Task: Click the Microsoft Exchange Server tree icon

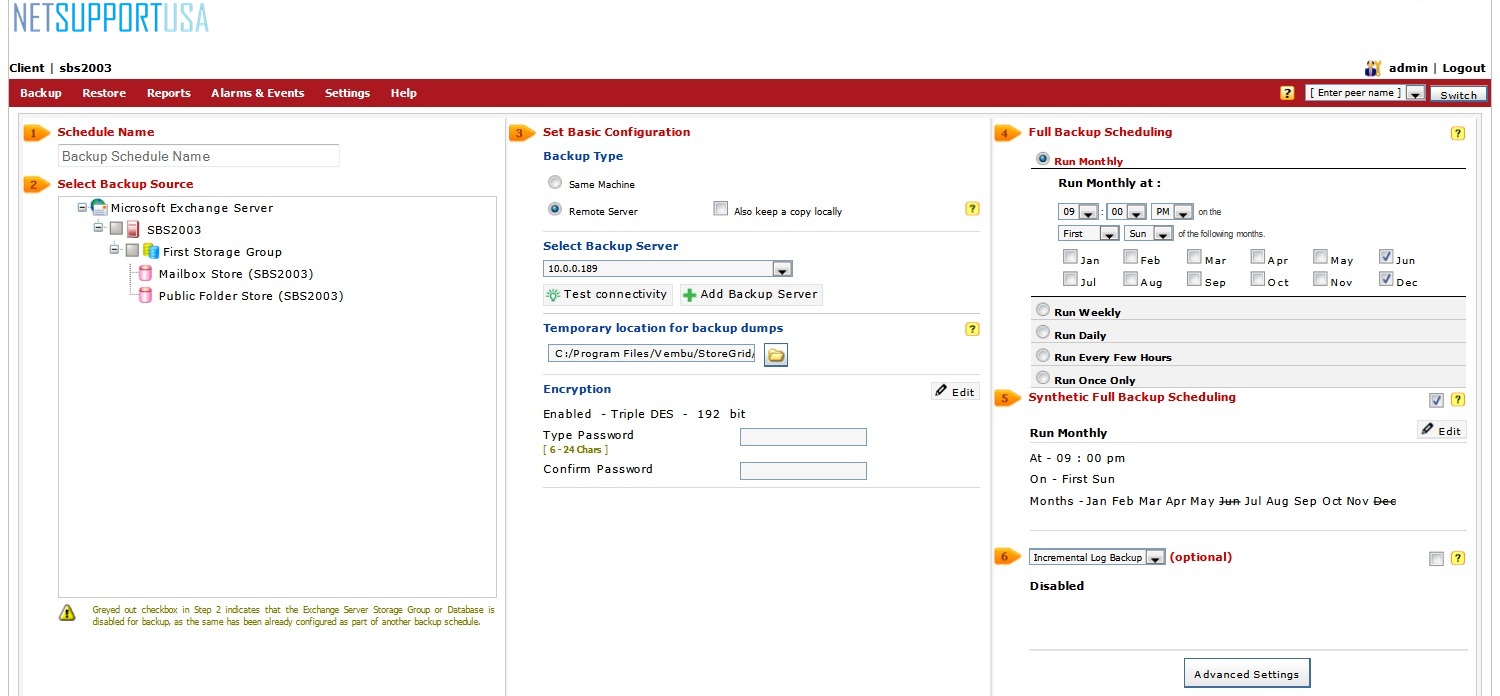Action: pos(98,208)
